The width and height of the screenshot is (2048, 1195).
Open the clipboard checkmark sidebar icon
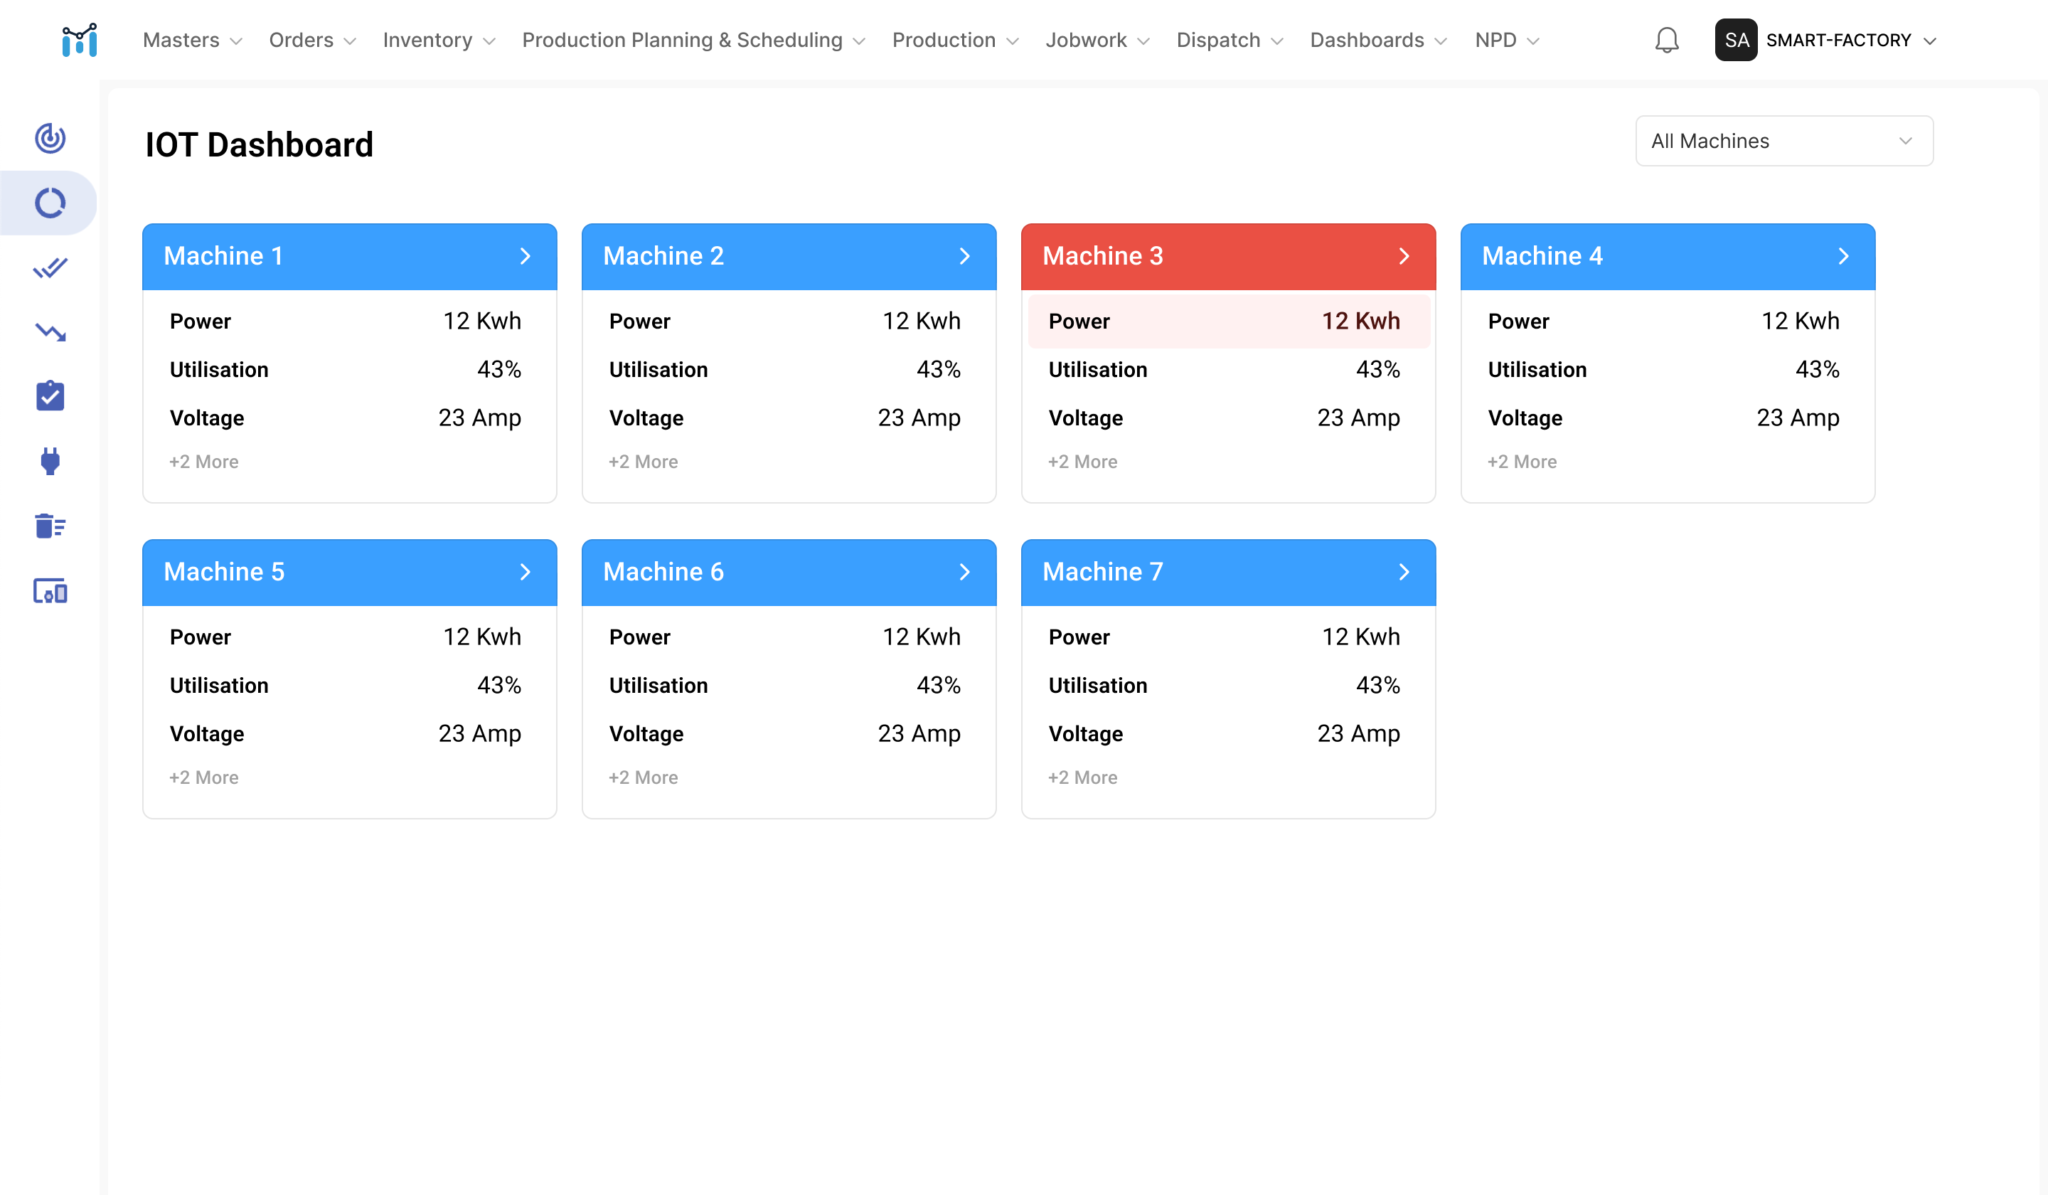tap(50, 396)
